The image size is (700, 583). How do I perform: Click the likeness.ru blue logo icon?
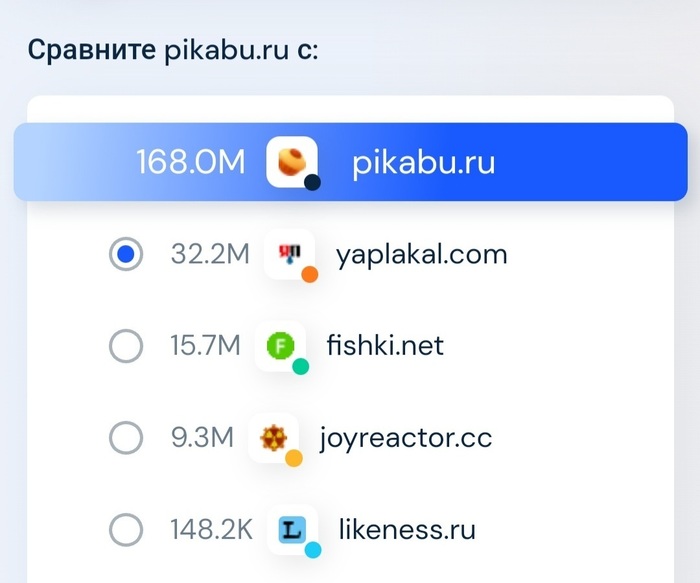[293, 529]
